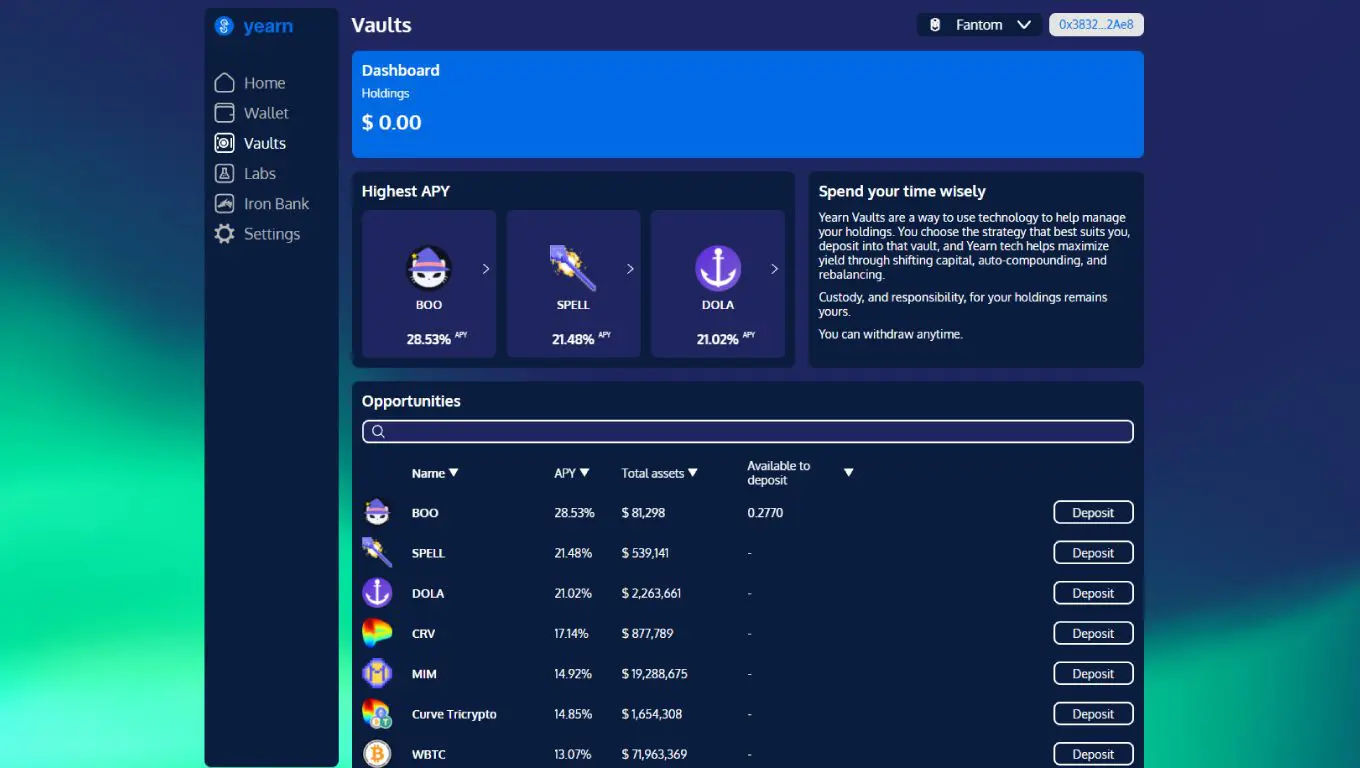Click the search magnifier icon

click(x=378, y=432)
